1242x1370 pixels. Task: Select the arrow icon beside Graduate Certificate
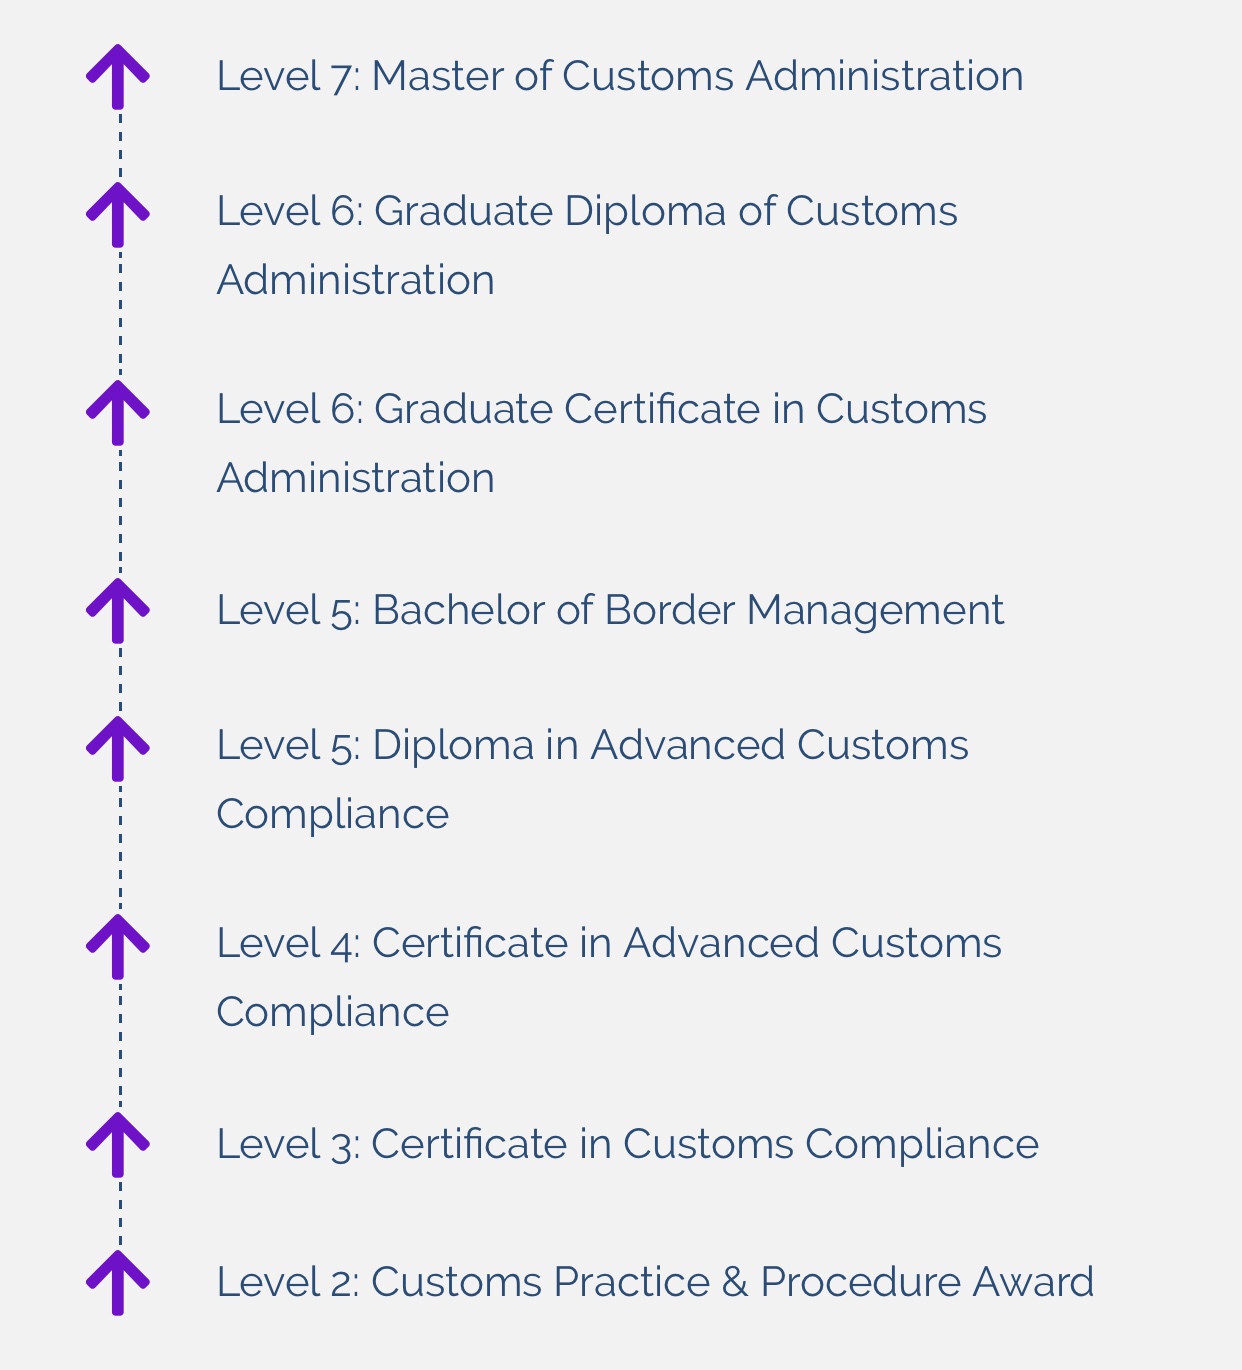[x=118, y=412]
